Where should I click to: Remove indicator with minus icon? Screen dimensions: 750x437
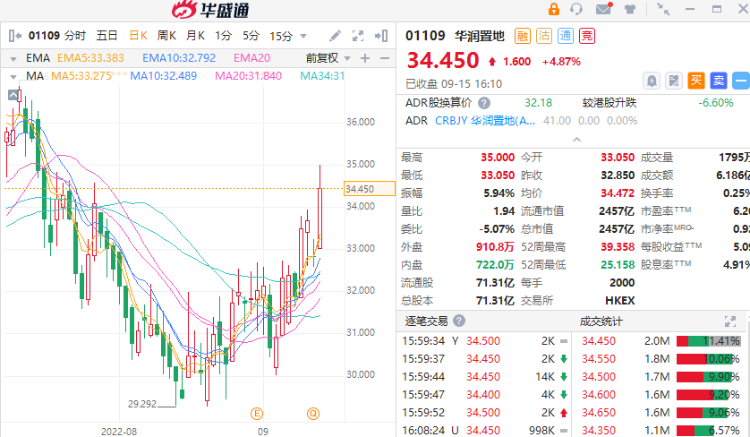click(384, 58)
